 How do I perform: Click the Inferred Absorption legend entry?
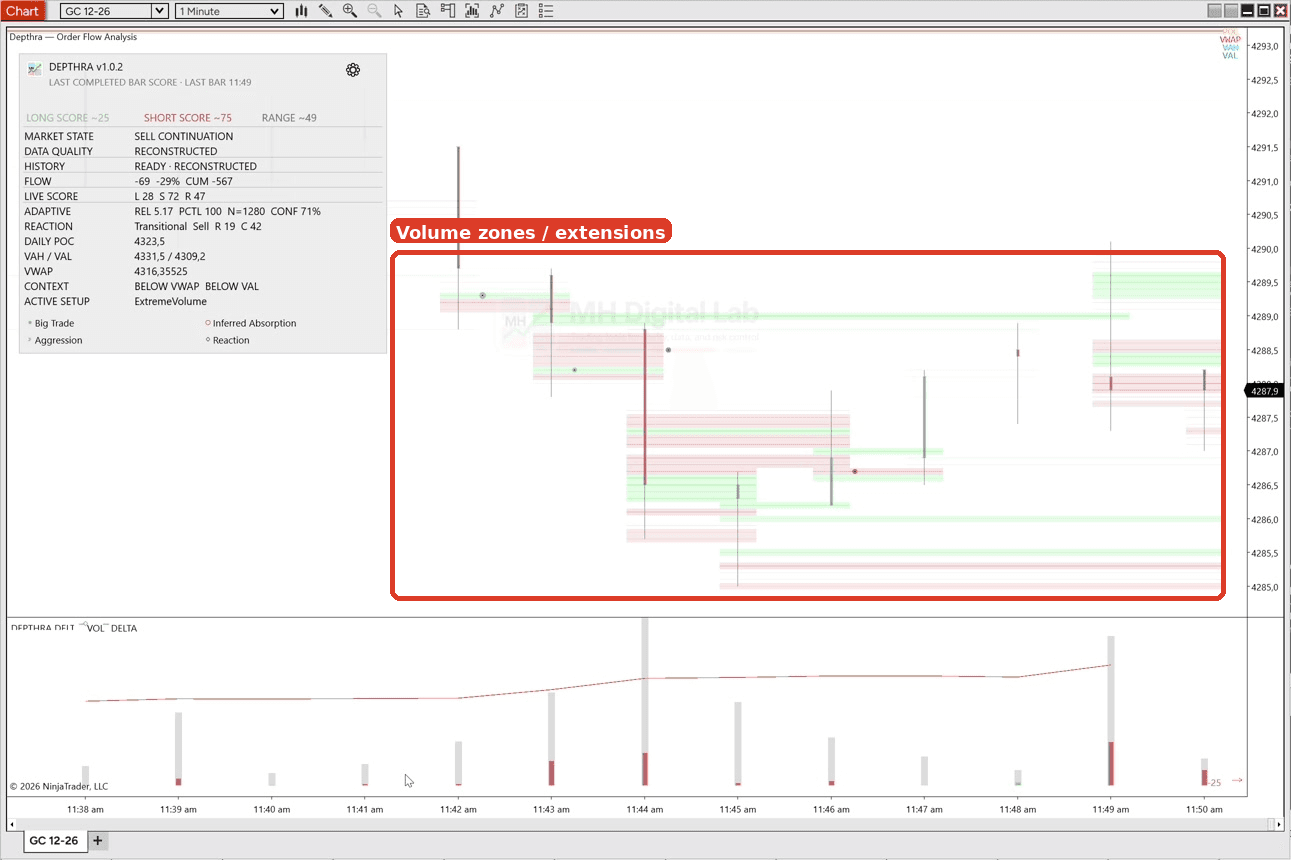(251, 323)
